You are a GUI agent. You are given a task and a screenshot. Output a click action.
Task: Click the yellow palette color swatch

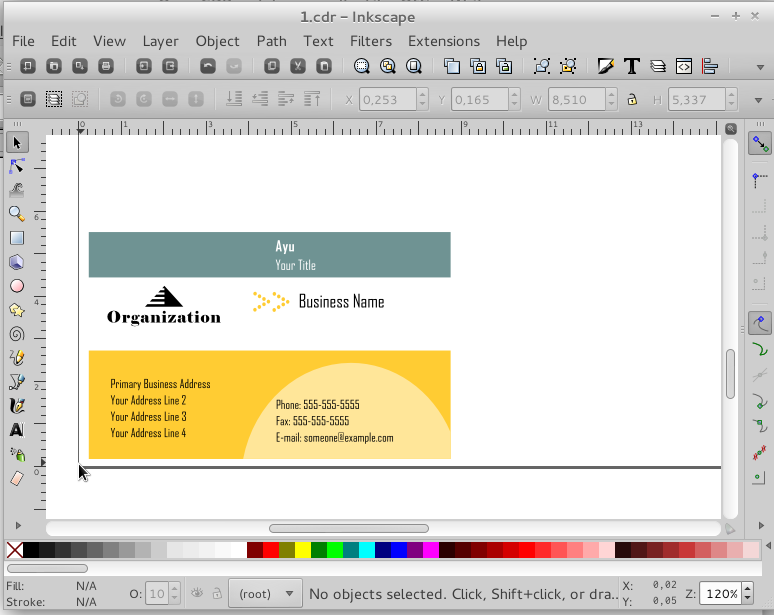303,550
